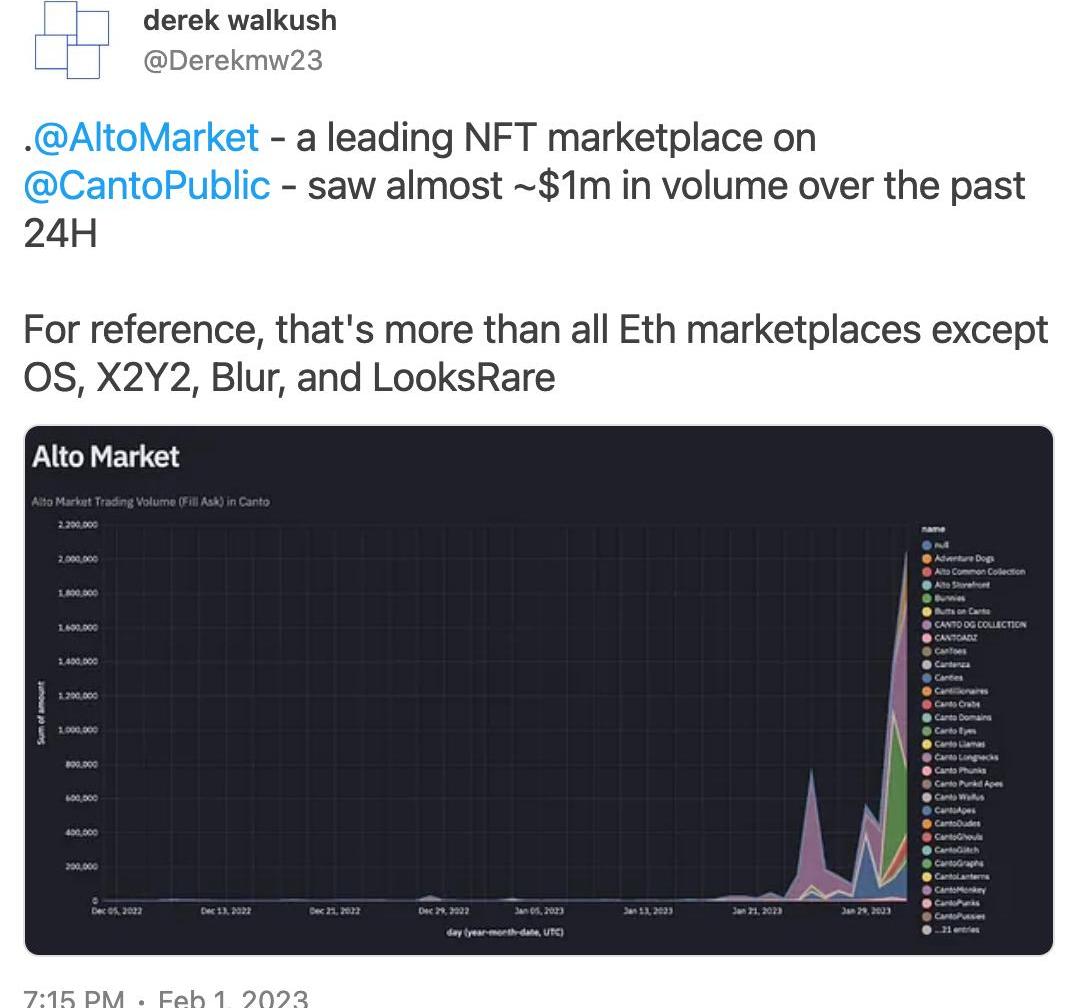Click the Adventure Dogs legend dot

tap(927, 558)
